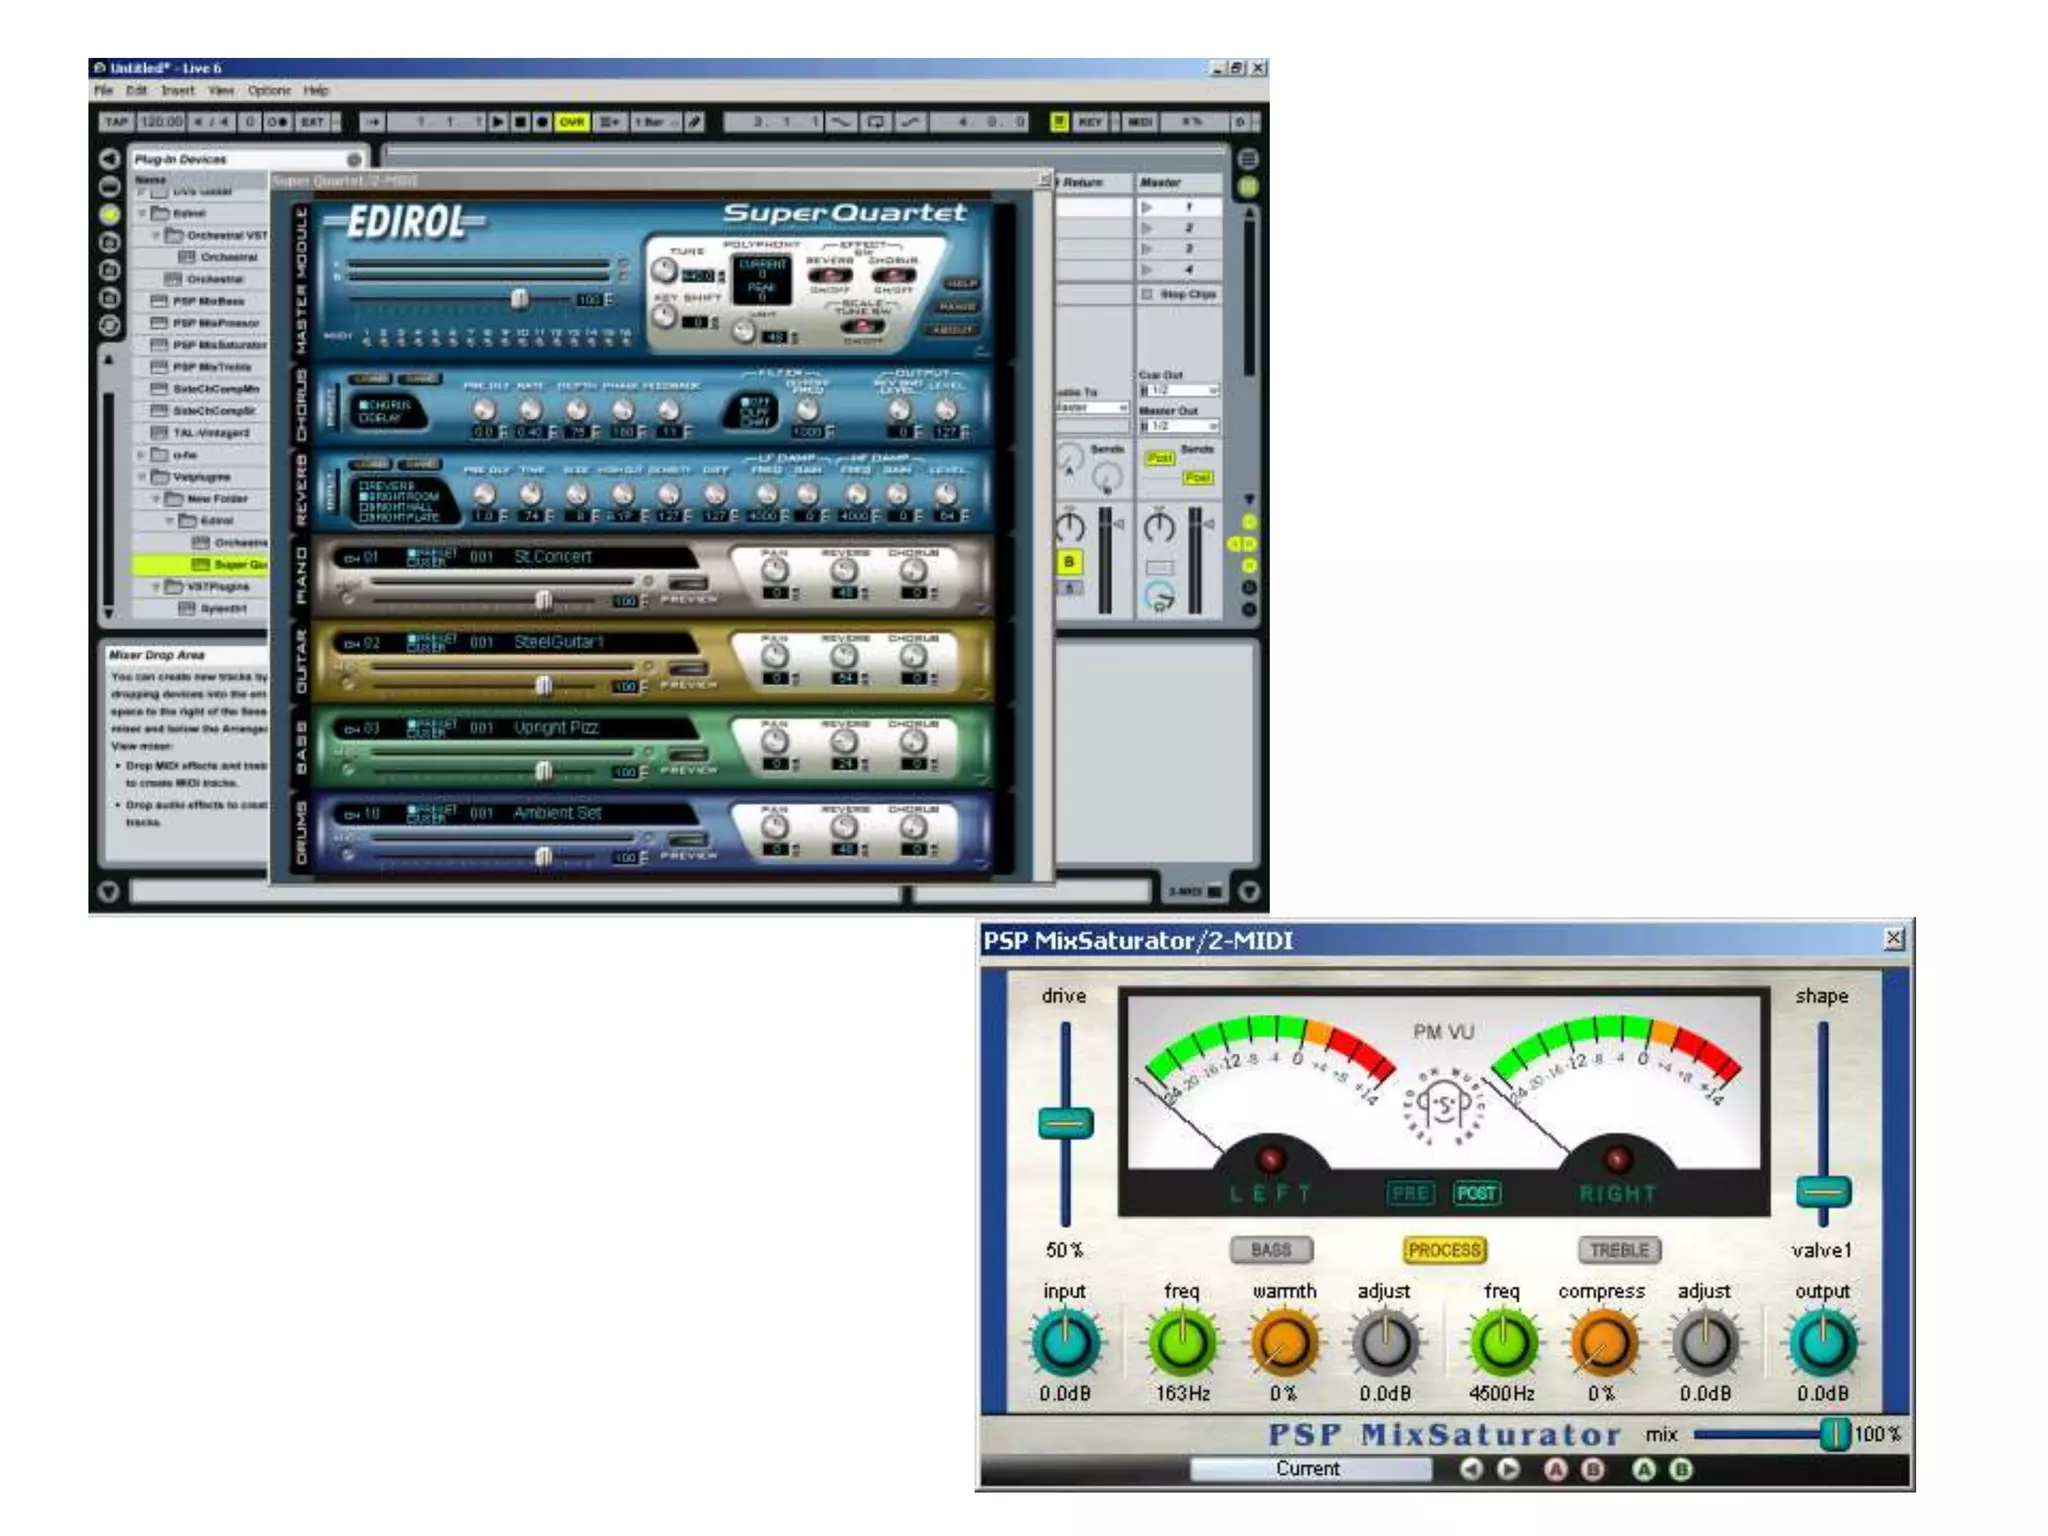Select PSP MixTreble plugin in browser
The width and height of the screenshot is (2048, 1536).
(210, 367)
